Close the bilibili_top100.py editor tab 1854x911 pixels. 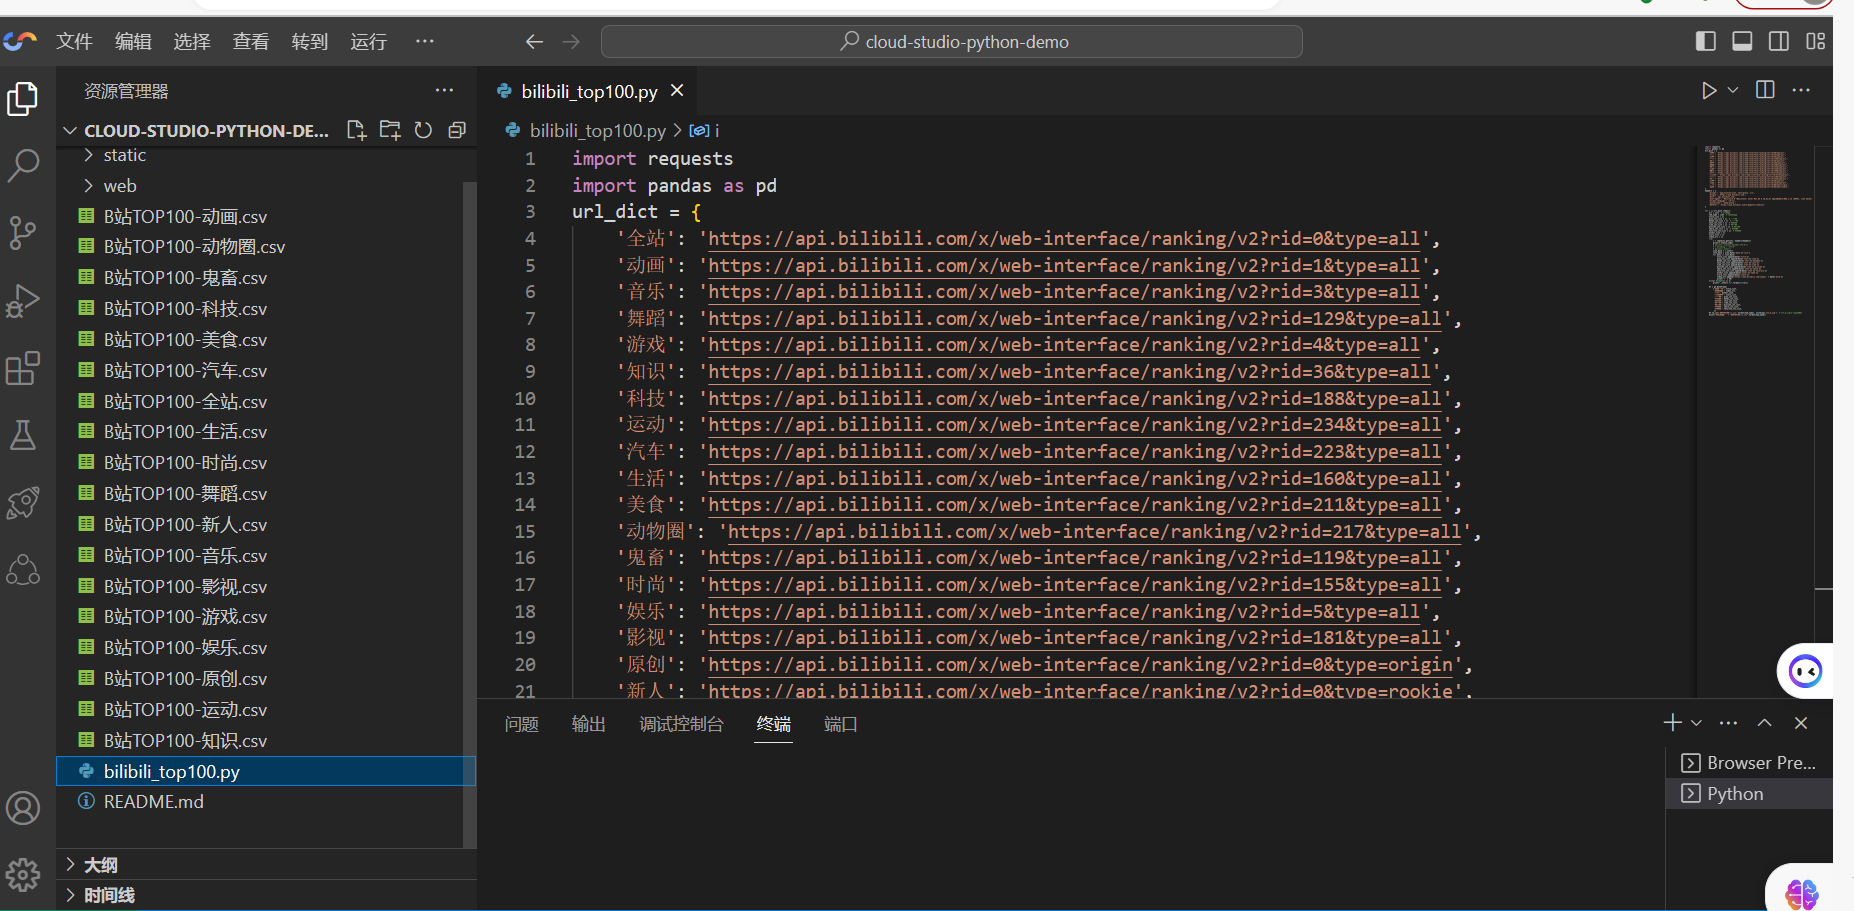tap(677, 90)
